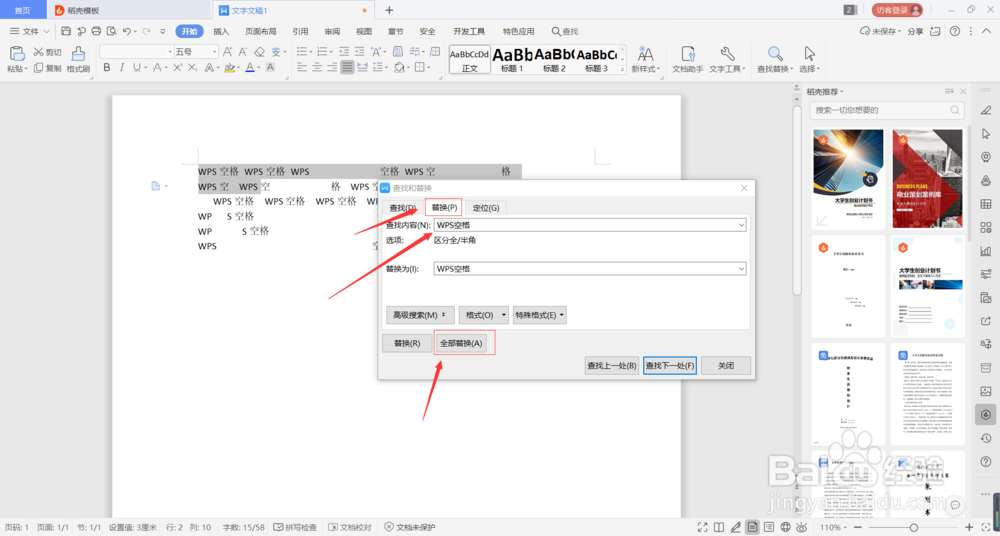Click the history clock icon in right sidebar
Screen dimensions: 1000x536
(x=985, y=438)
